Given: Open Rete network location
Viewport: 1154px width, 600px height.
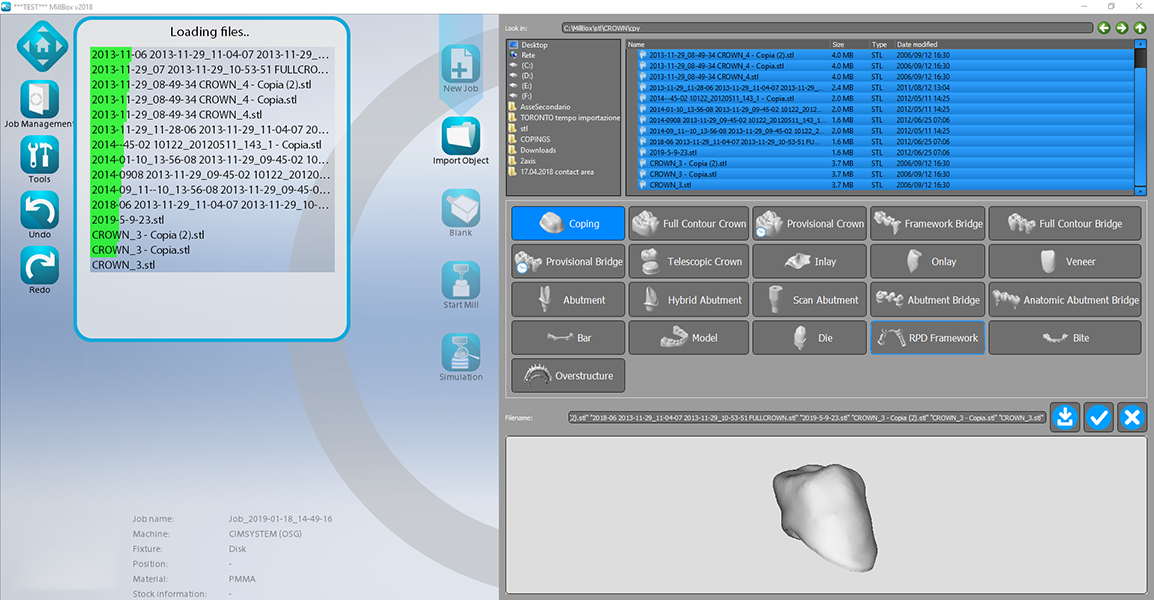Looking at the screenshot, I should click(x=528, y=55).
